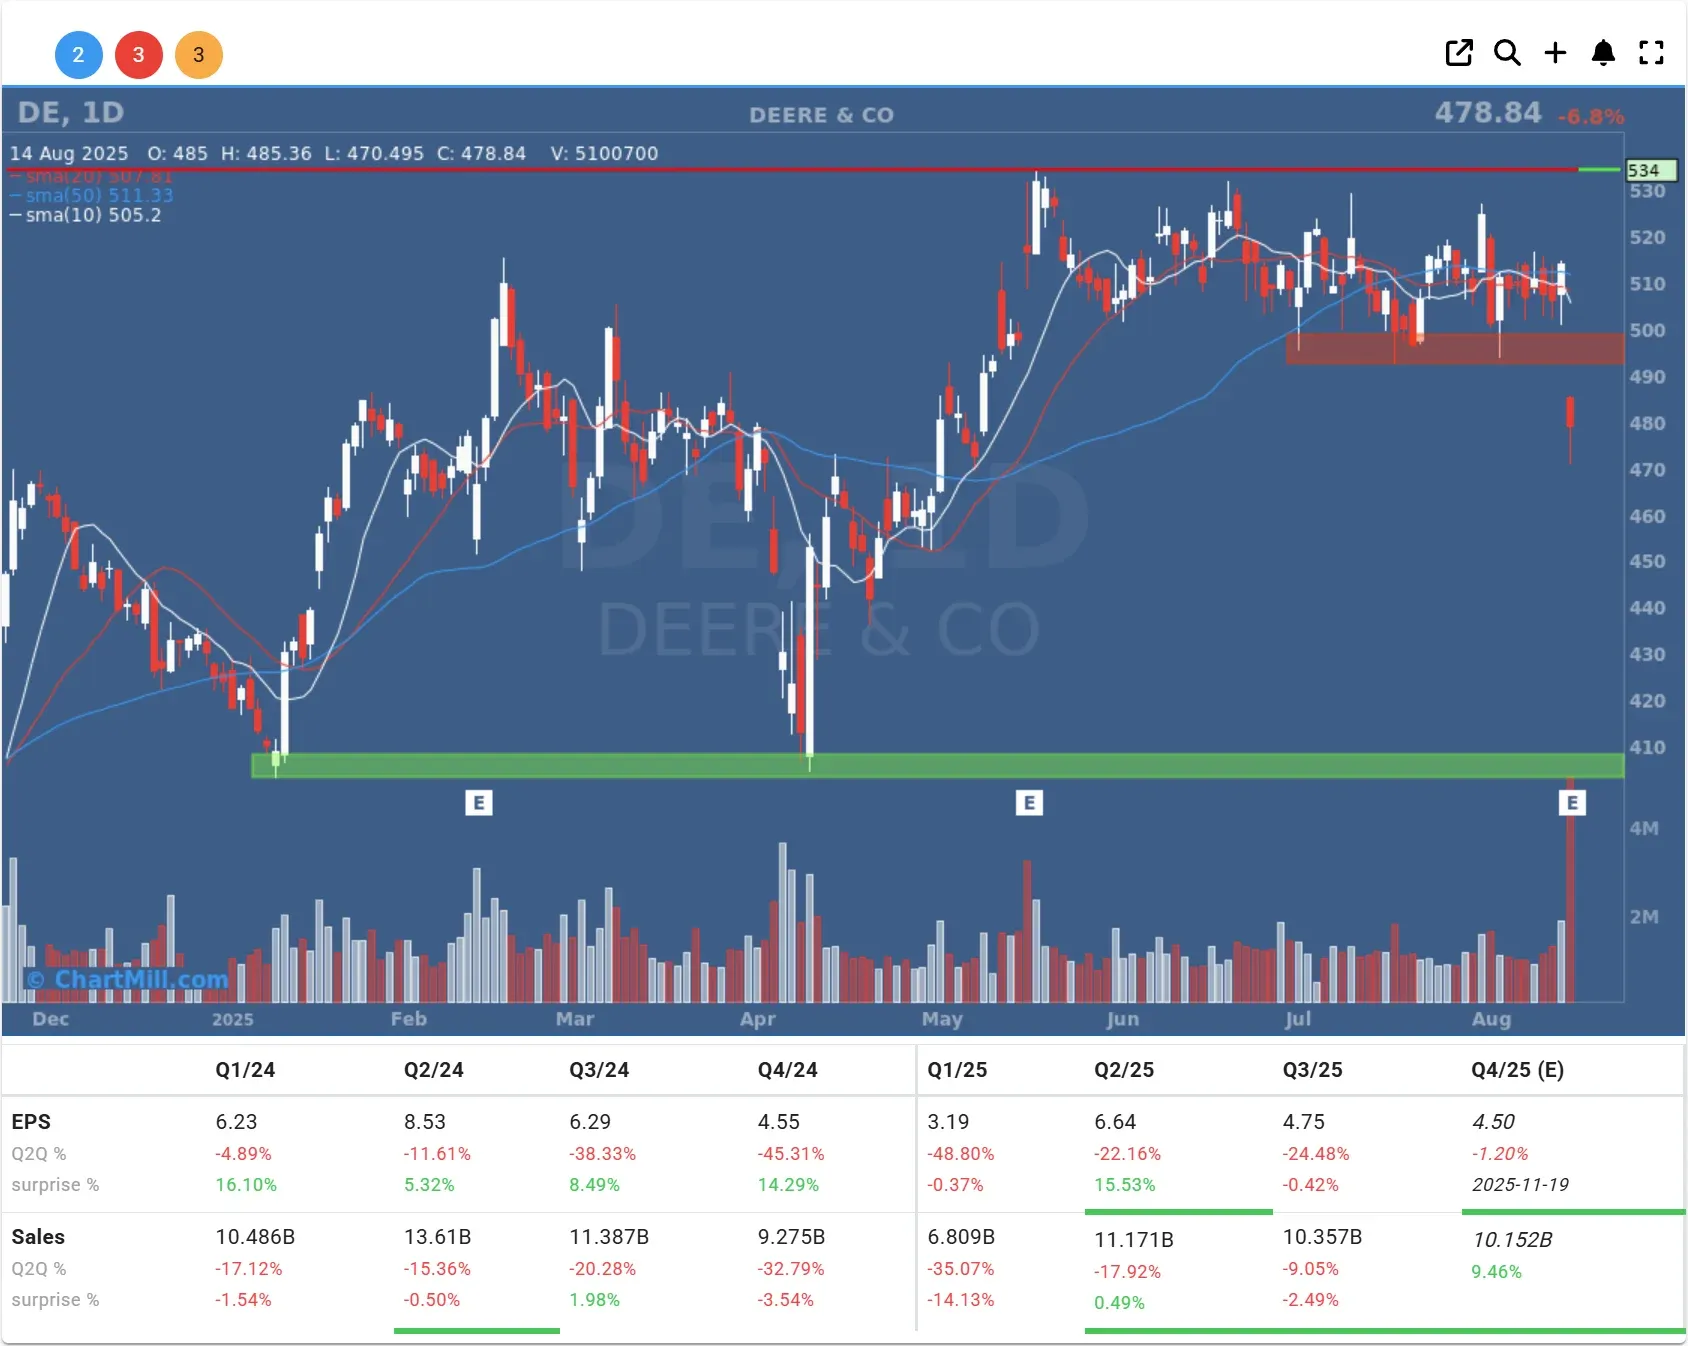Click the EPS row label

pyautogui.click(x=31, y=1122)
